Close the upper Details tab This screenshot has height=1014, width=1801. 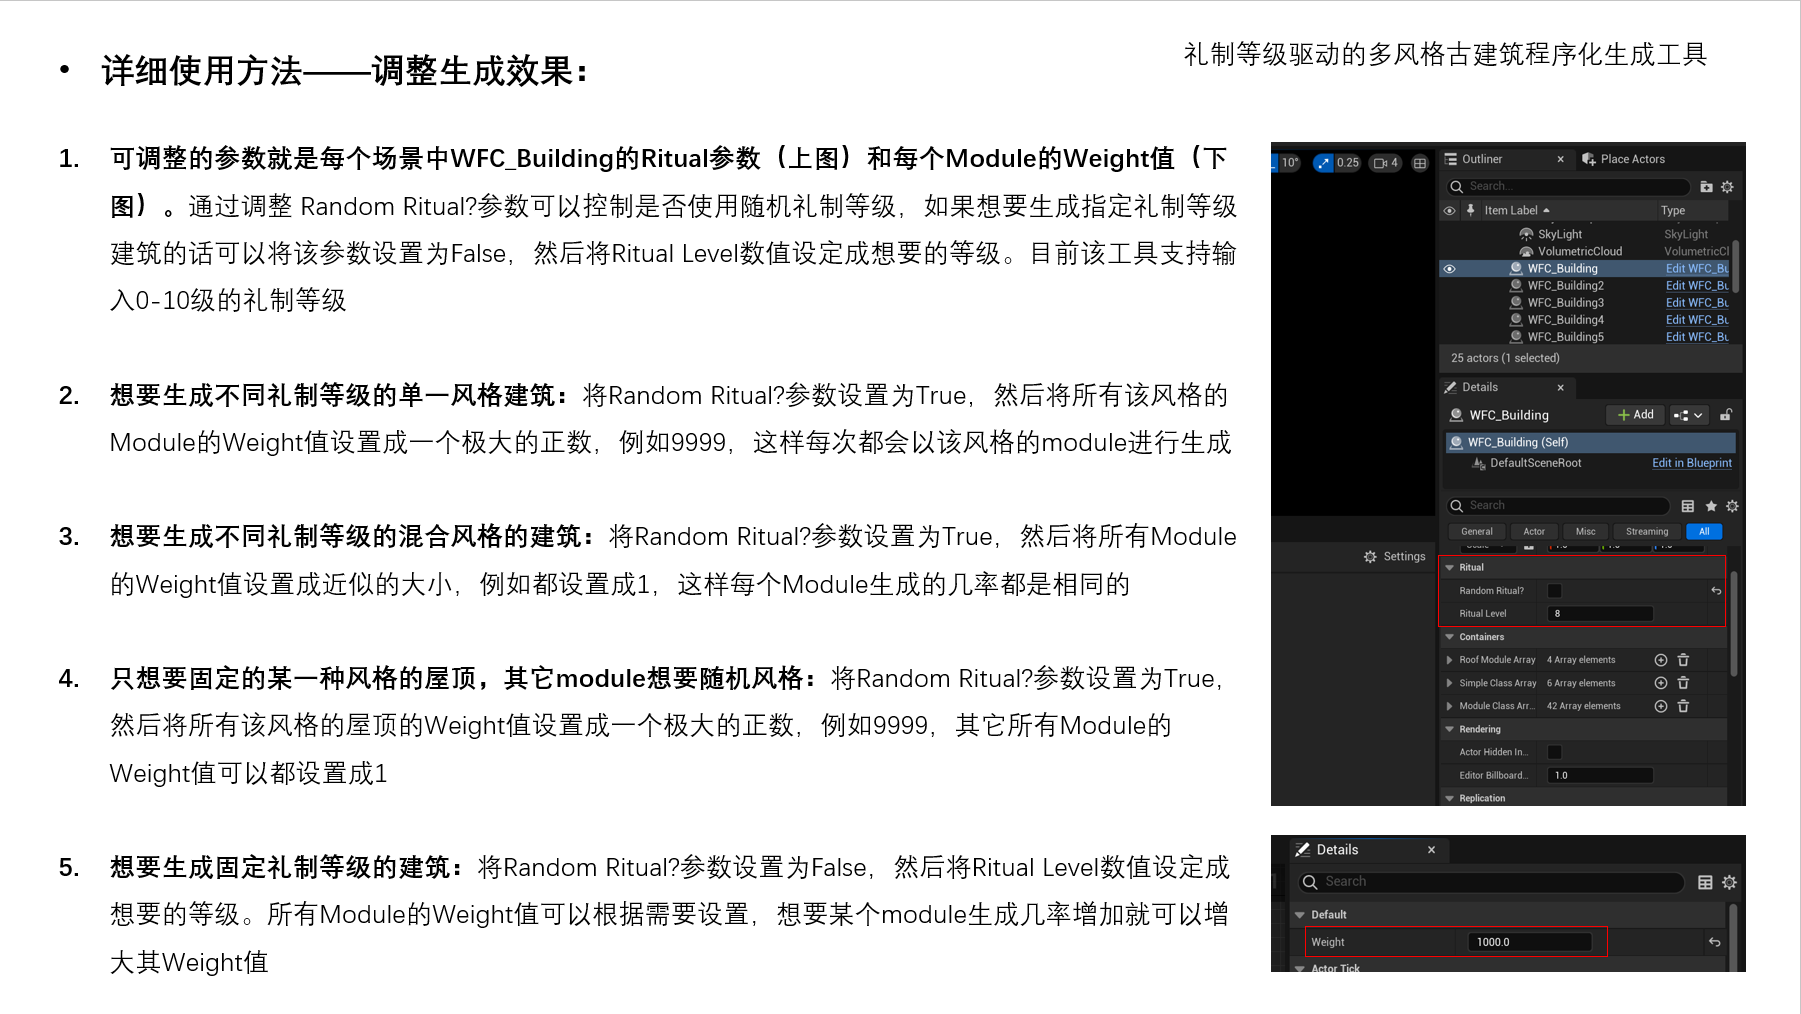[x=1560, y=387]
